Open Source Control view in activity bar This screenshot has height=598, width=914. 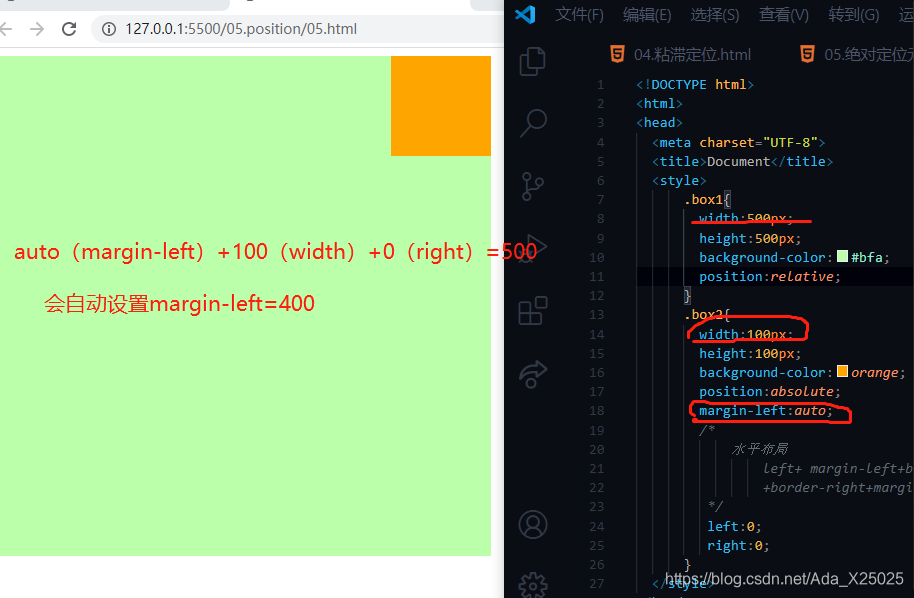[x=532, y=187]
